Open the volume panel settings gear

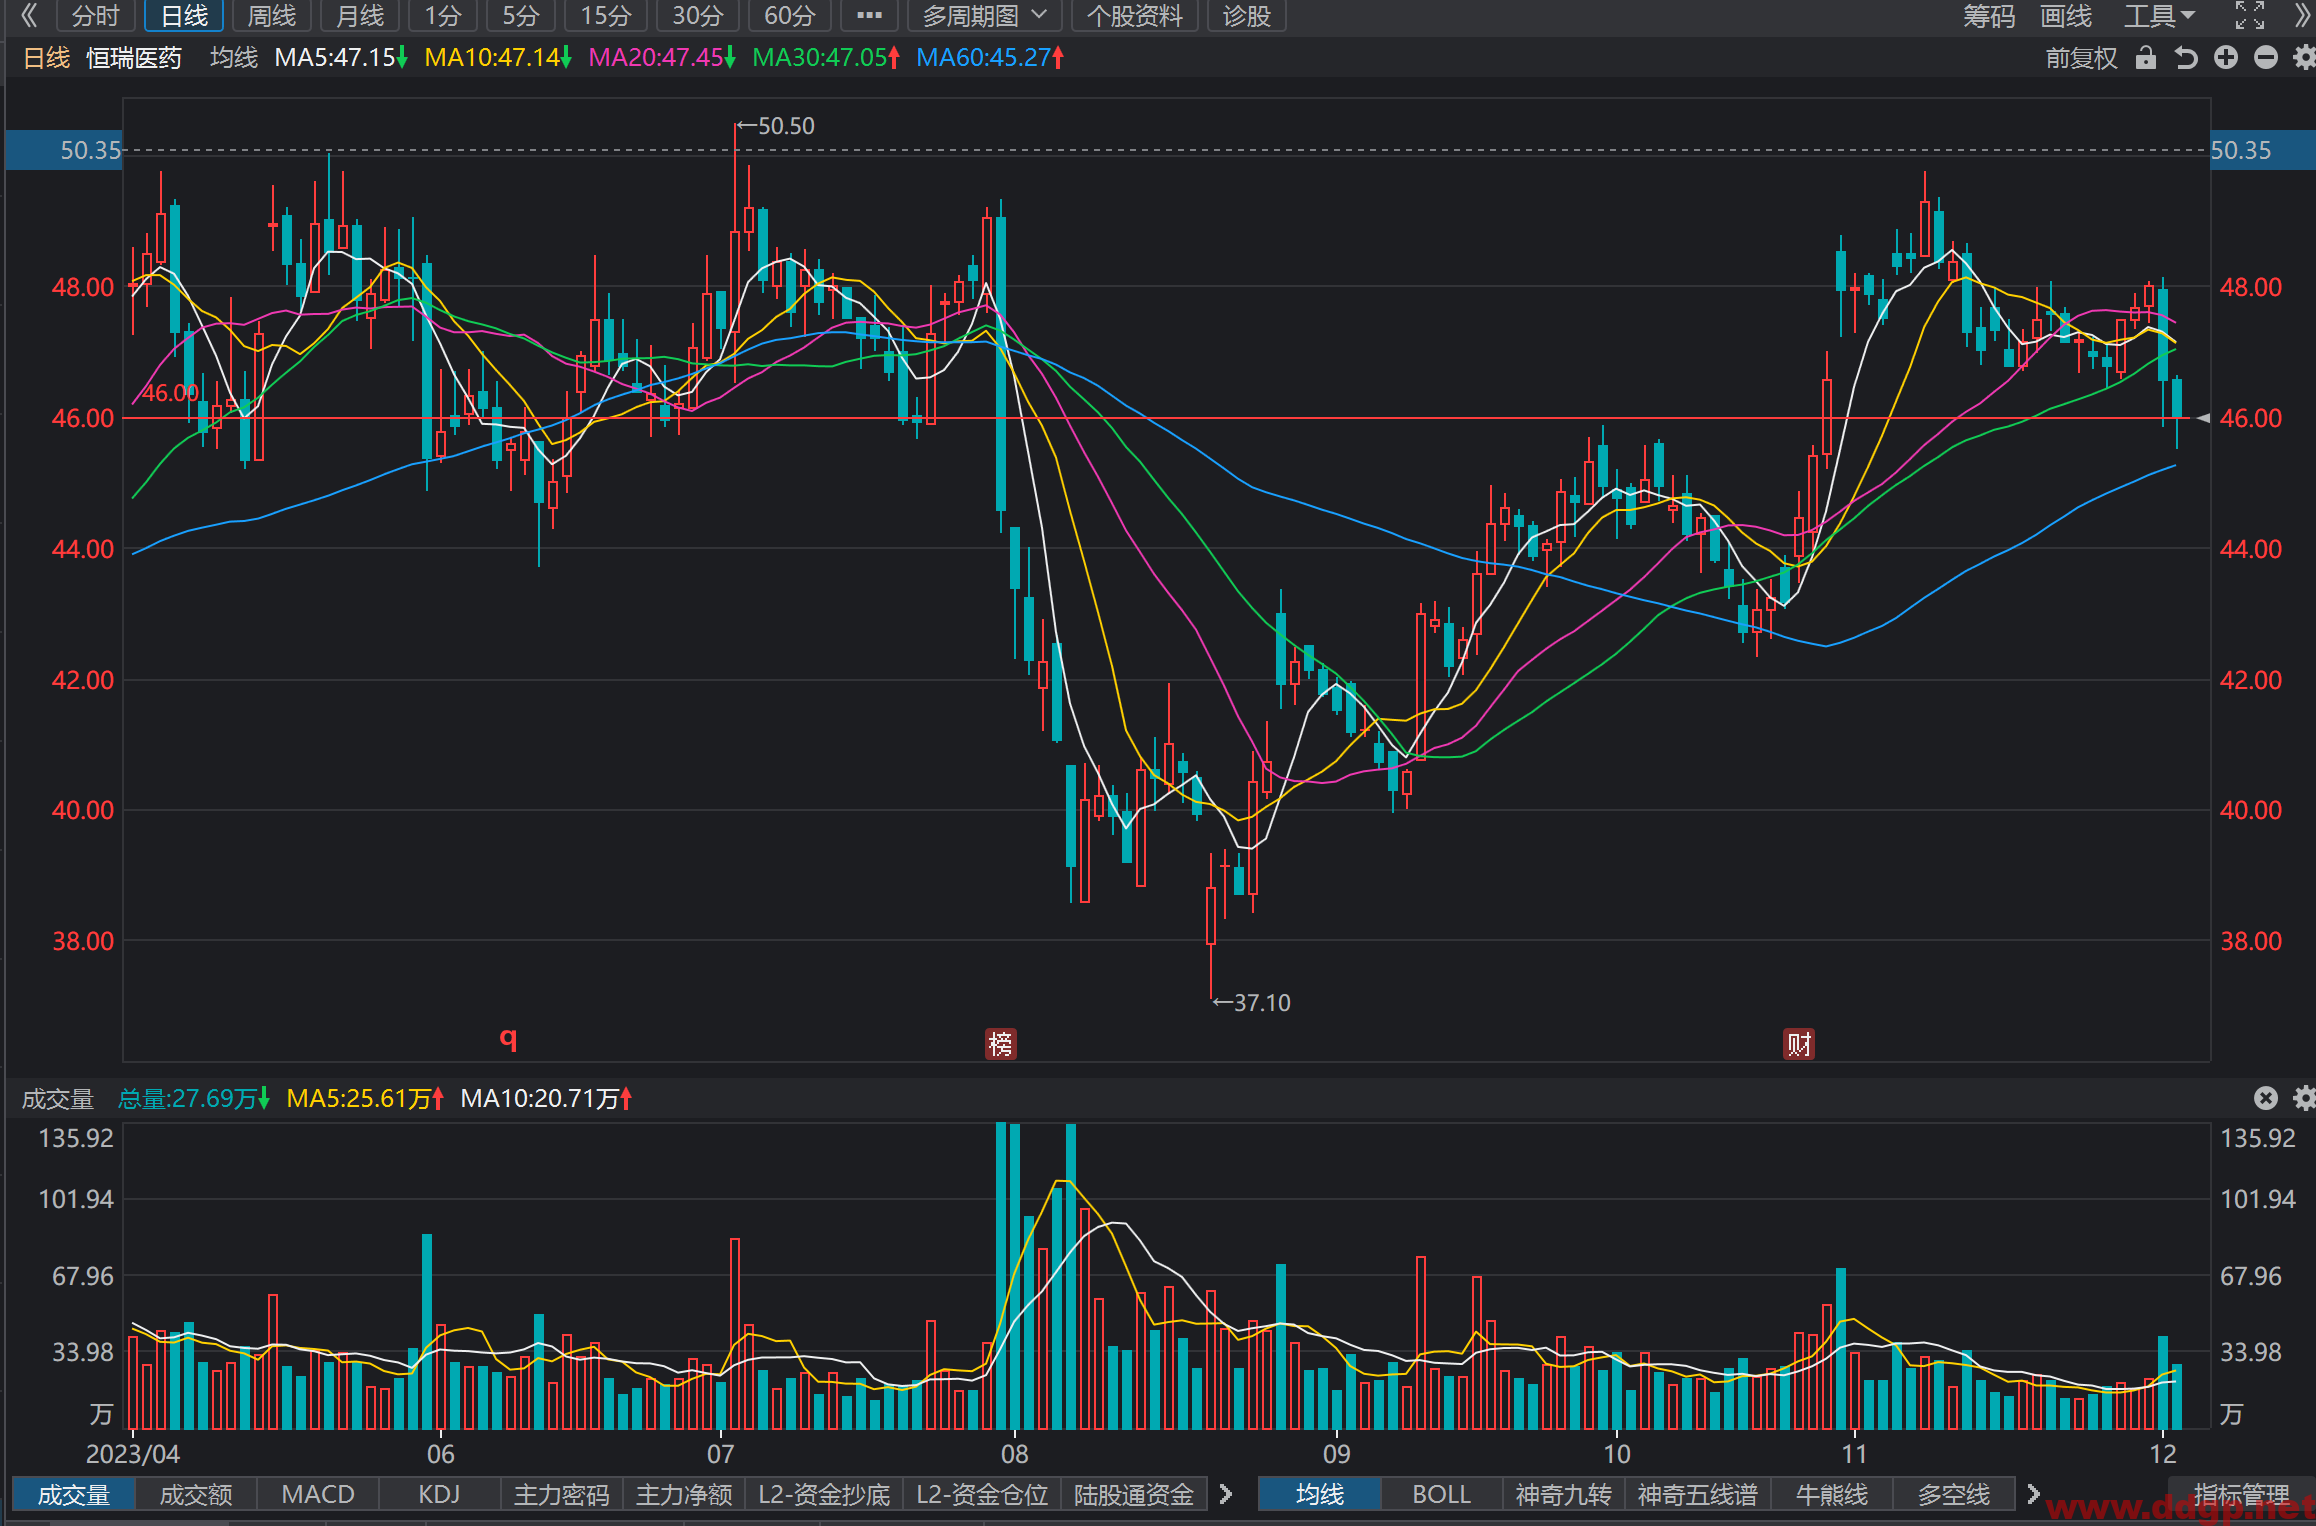2304,1098
